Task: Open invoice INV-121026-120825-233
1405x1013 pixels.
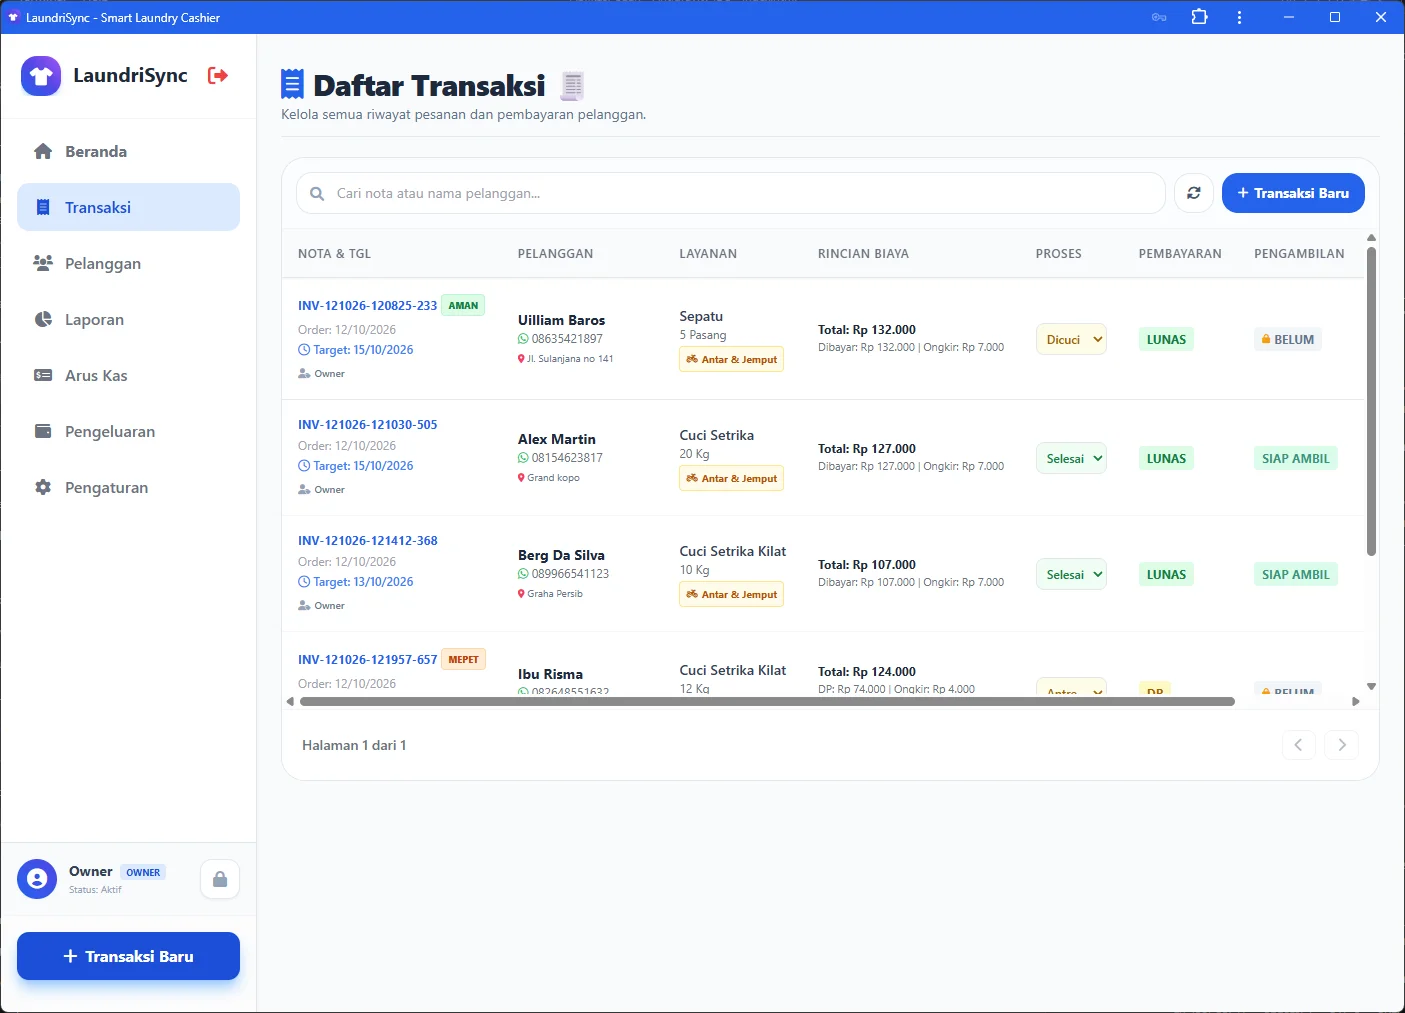Action: pos(367,306)
